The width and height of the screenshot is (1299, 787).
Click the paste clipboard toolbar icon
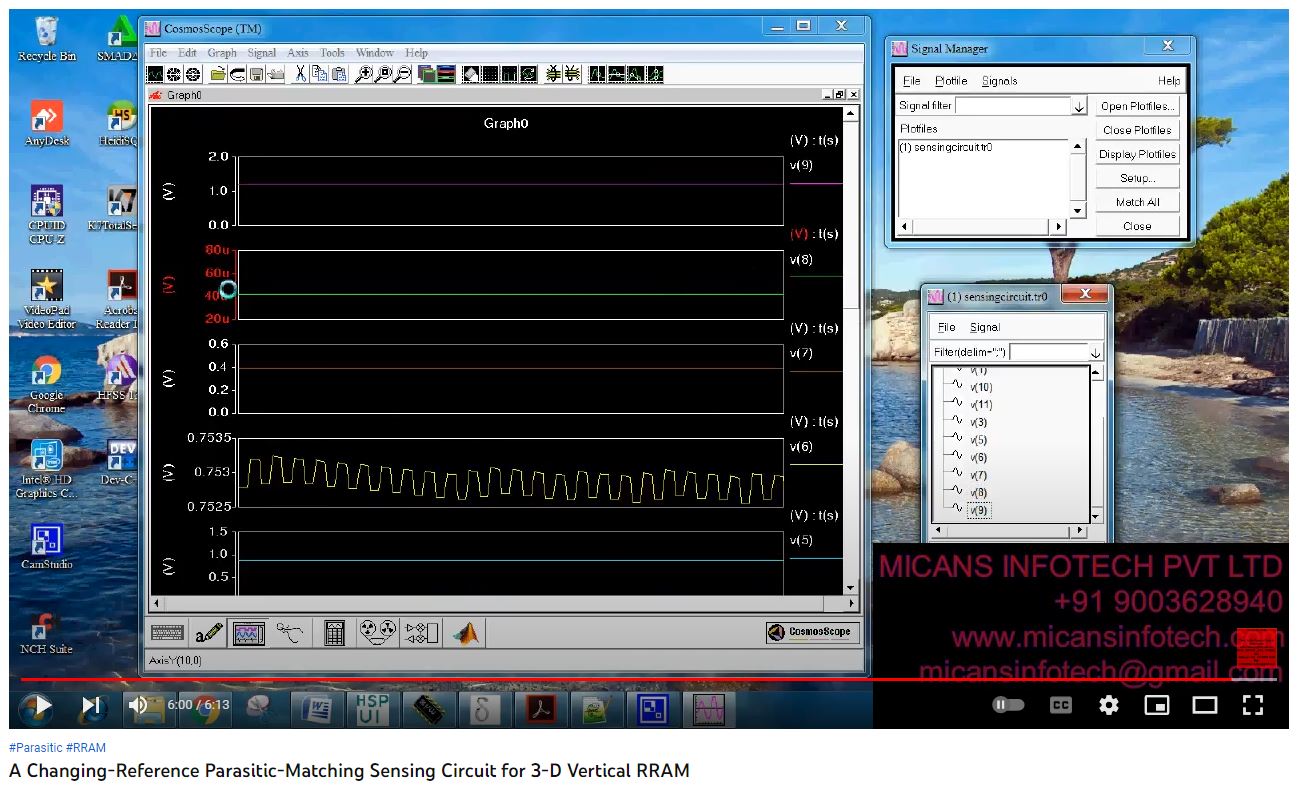[339, 74]
